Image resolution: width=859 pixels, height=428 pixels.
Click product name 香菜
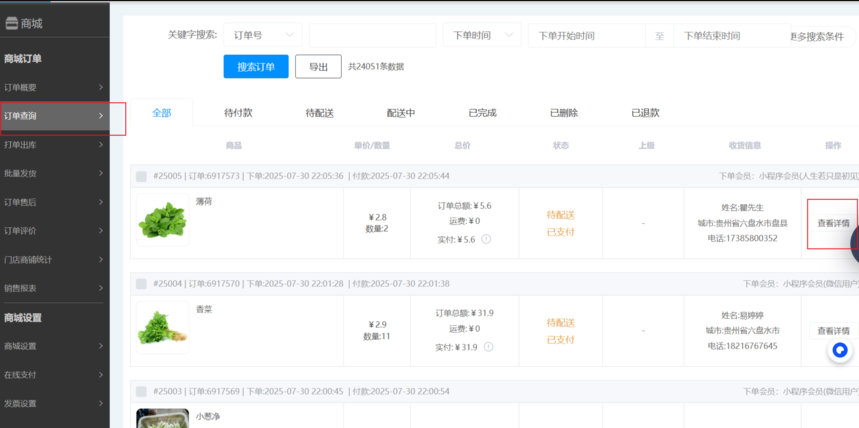pyautogui.click(x=204, y=309)
